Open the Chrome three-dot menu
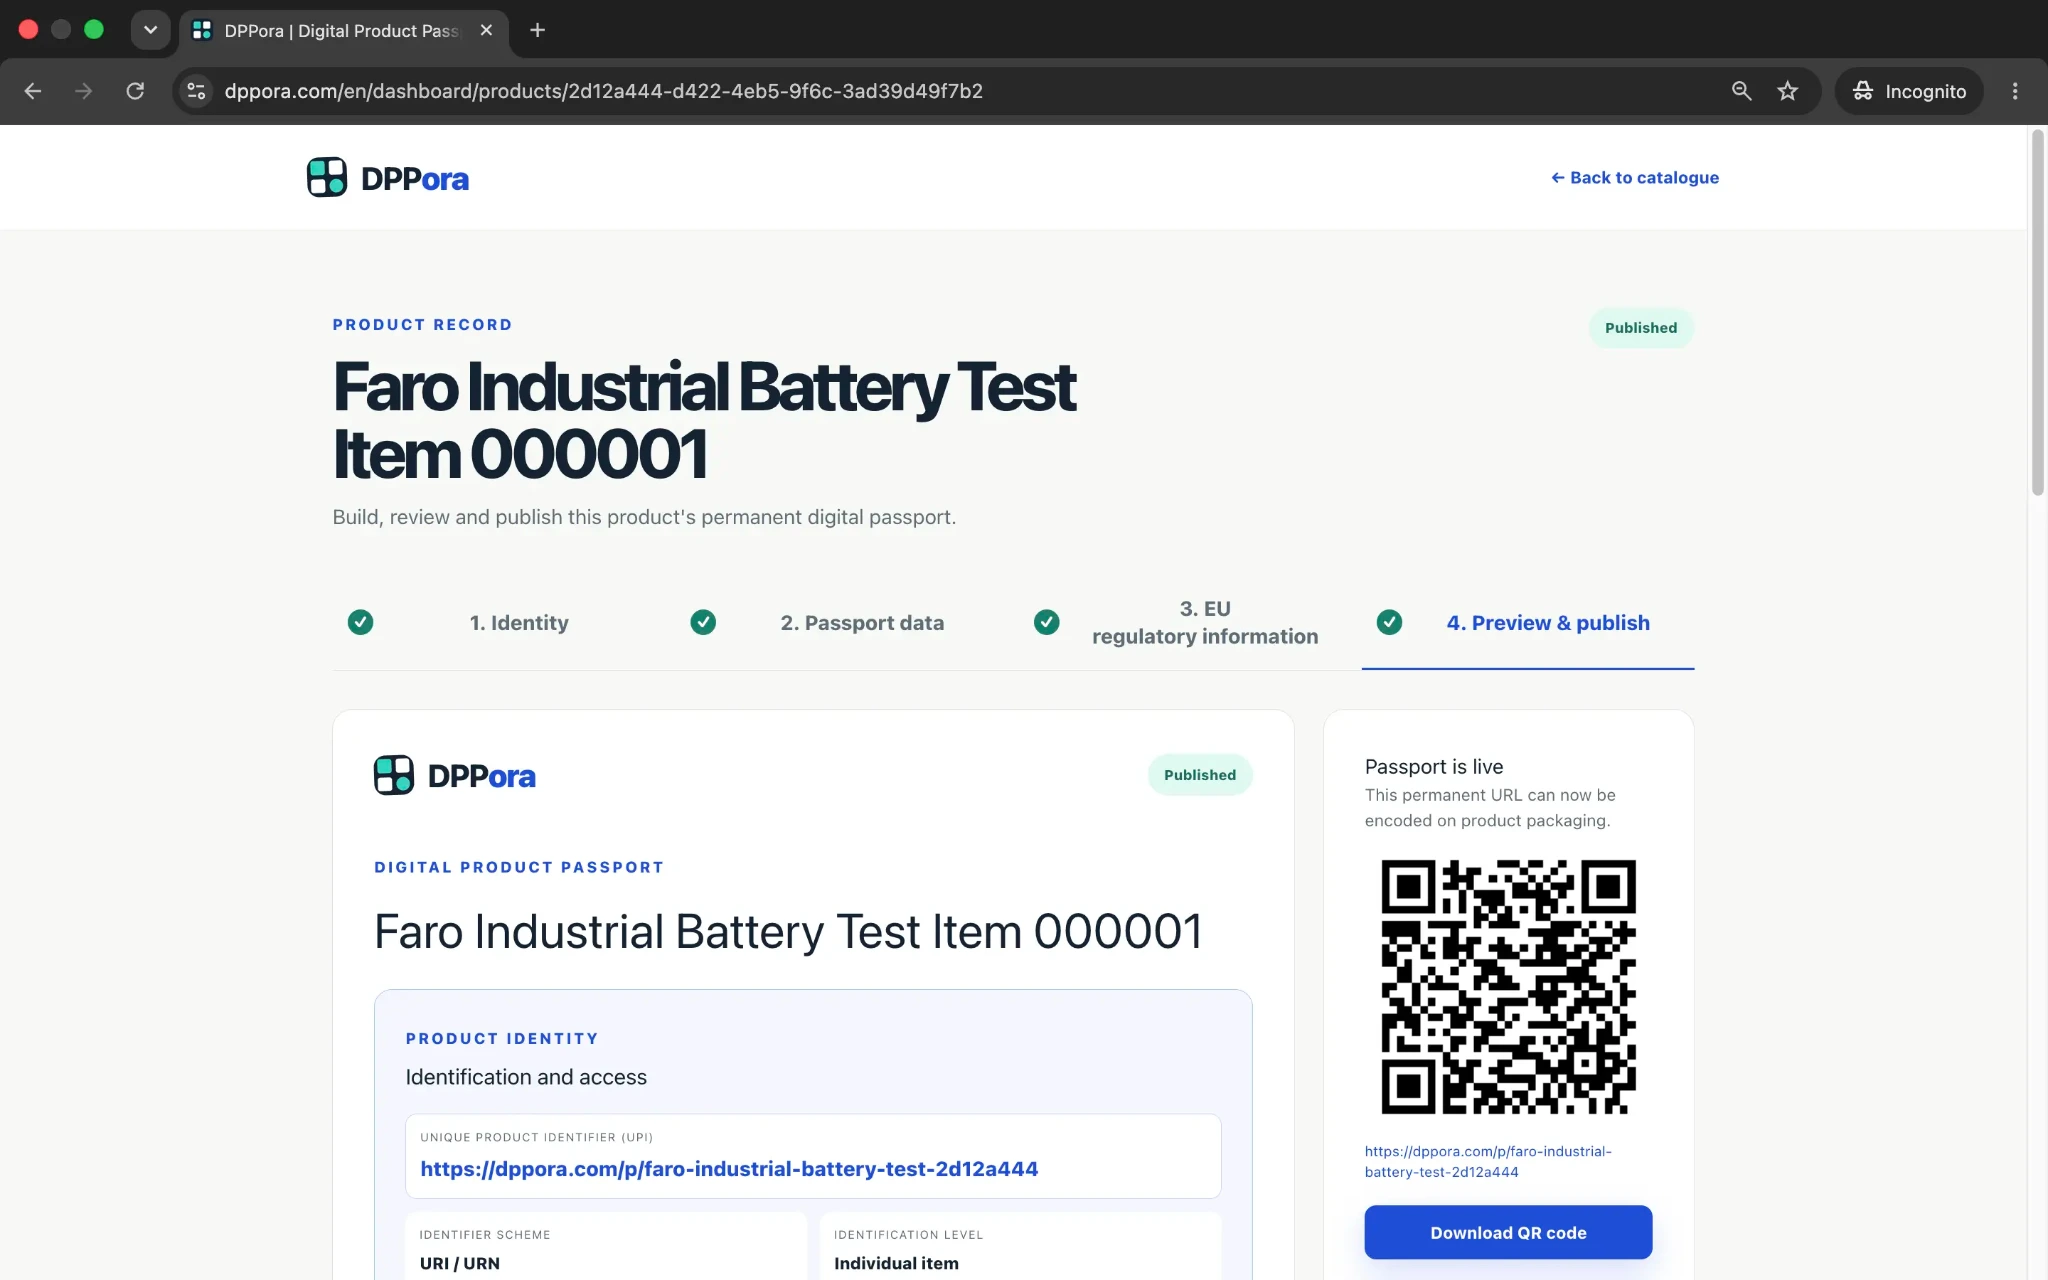 tap(2015, 91)
